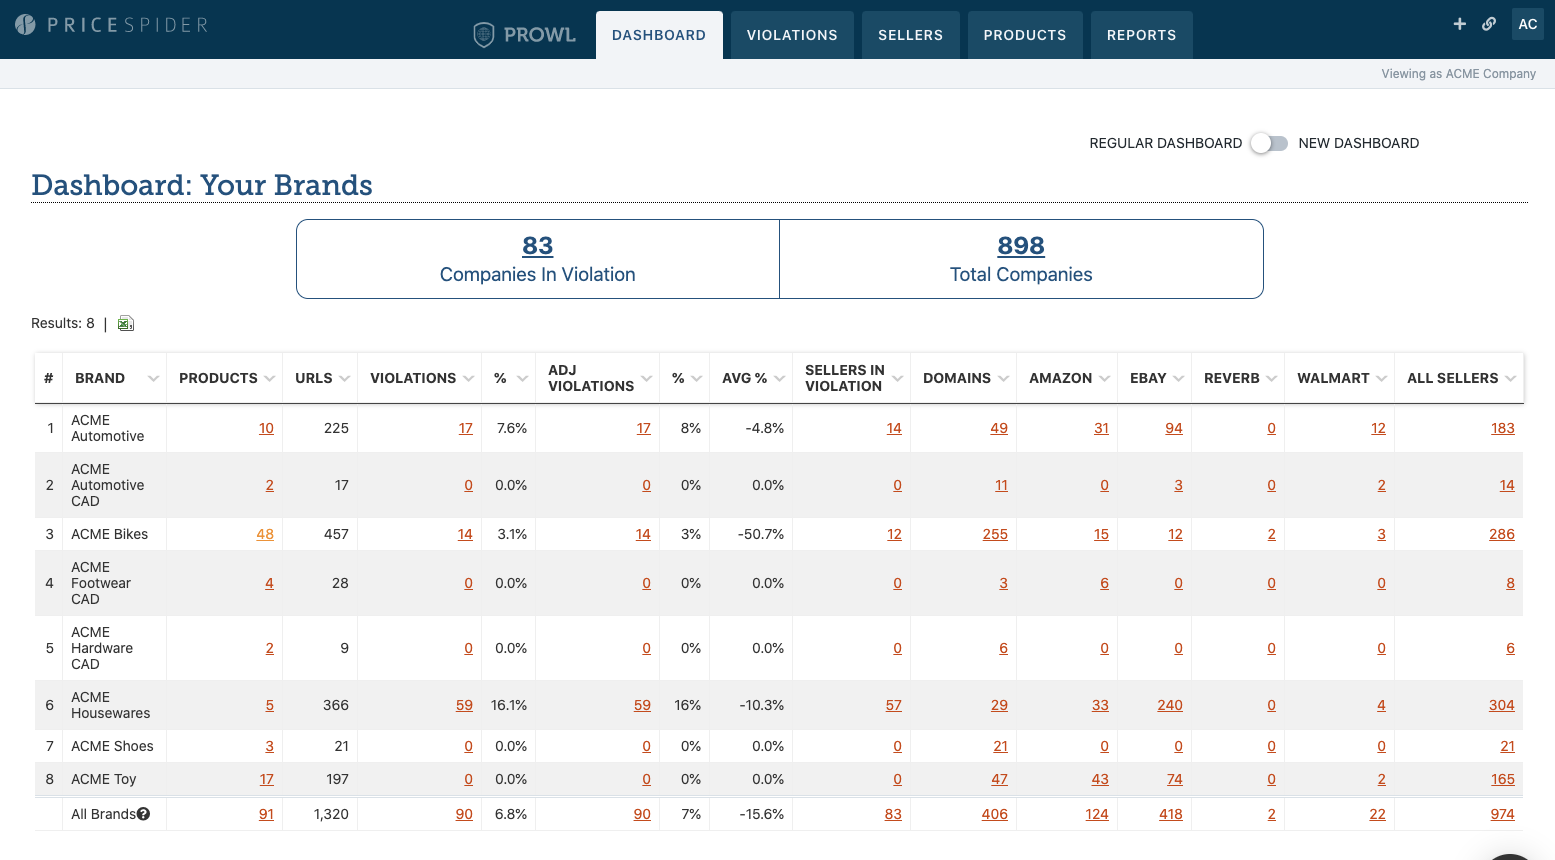Open the REPORTS tab
This screenshot has width=1555, height=860.
(1141, 34)
